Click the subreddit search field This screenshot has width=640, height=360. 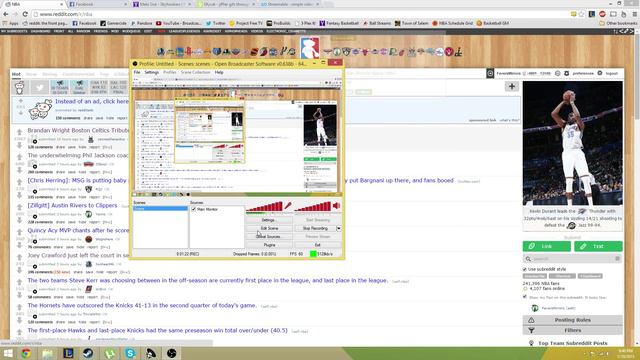(x=572, y=259)
